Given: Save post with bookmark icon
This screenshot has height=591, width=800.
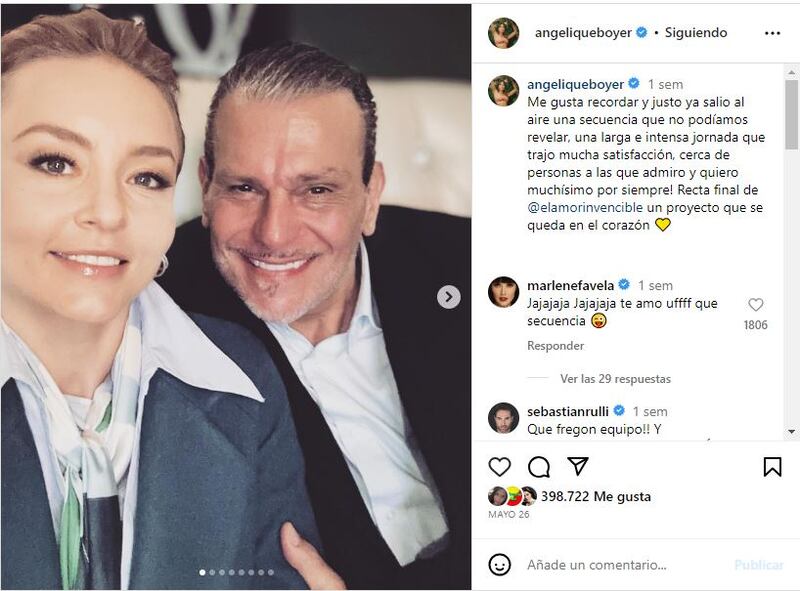Looking at the screenshot, I should (772, 467).
